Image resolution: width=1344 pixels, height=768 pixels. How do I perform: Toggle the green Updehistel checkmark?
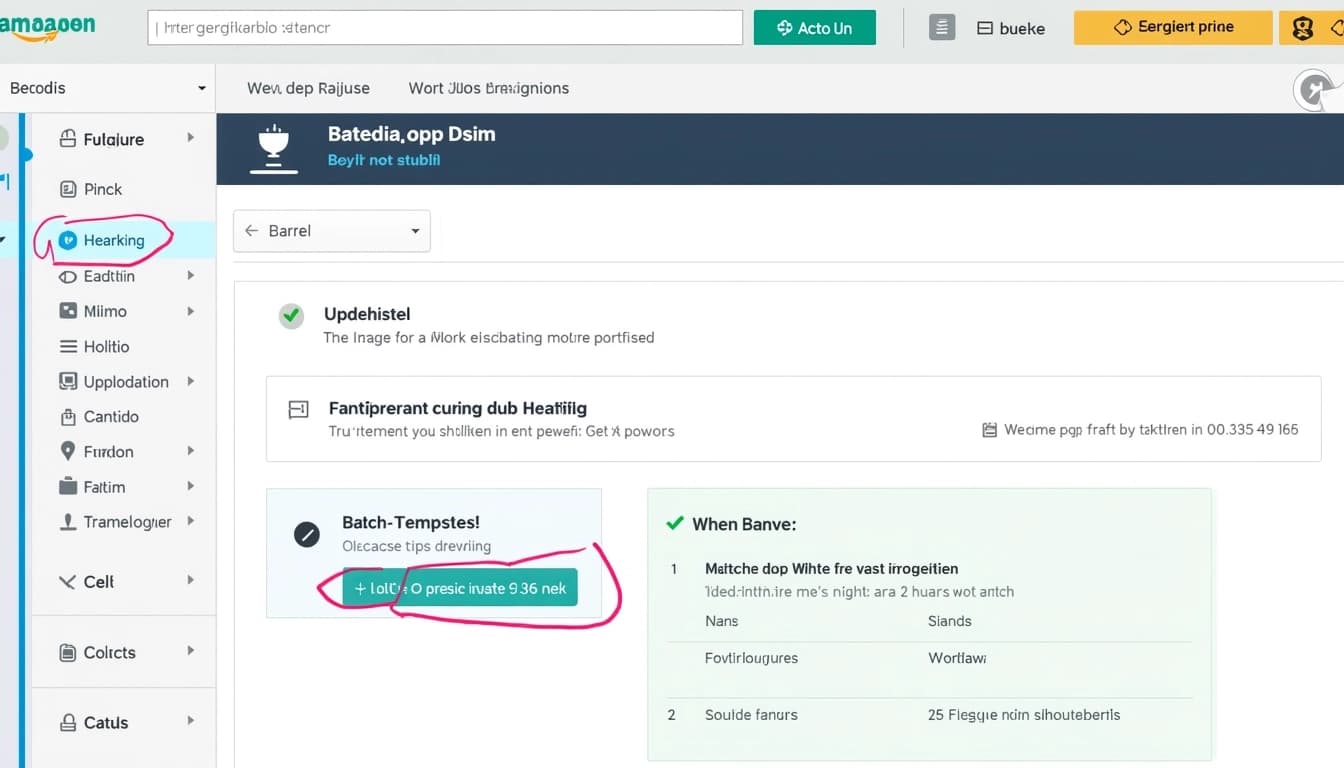point(291,316)
